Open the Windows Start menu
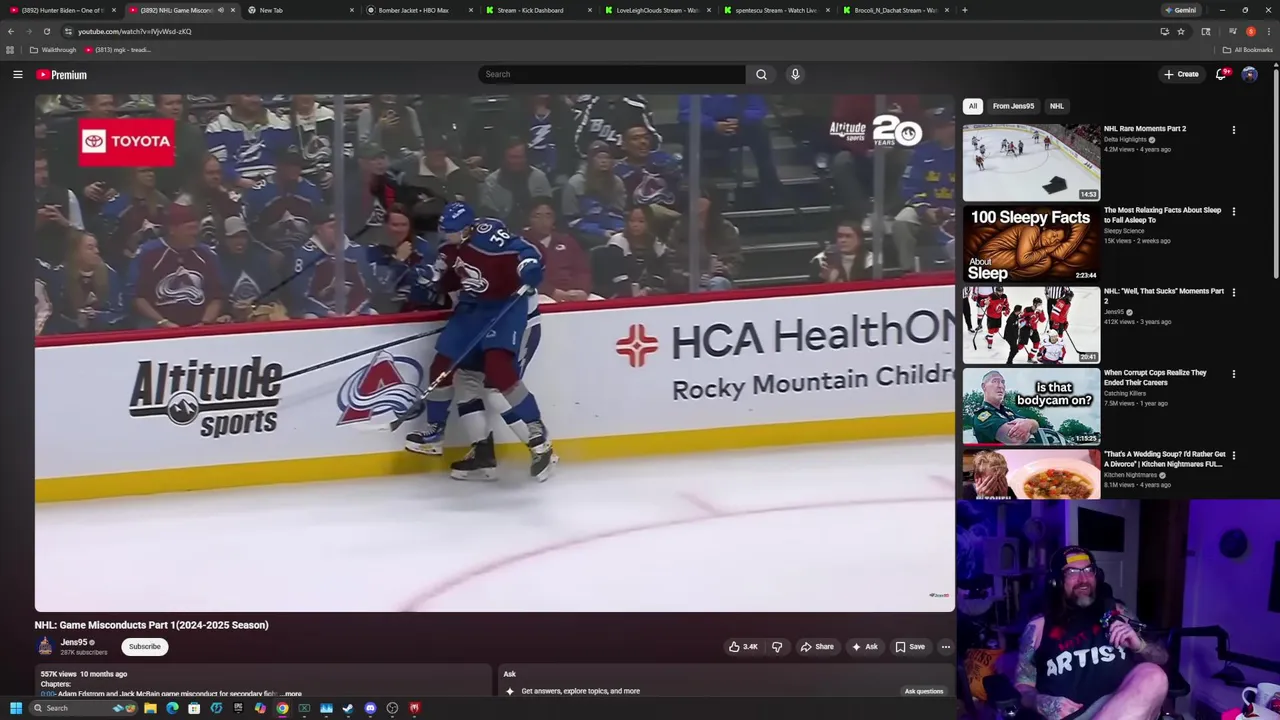1280x720 pixels. point(15,708)
